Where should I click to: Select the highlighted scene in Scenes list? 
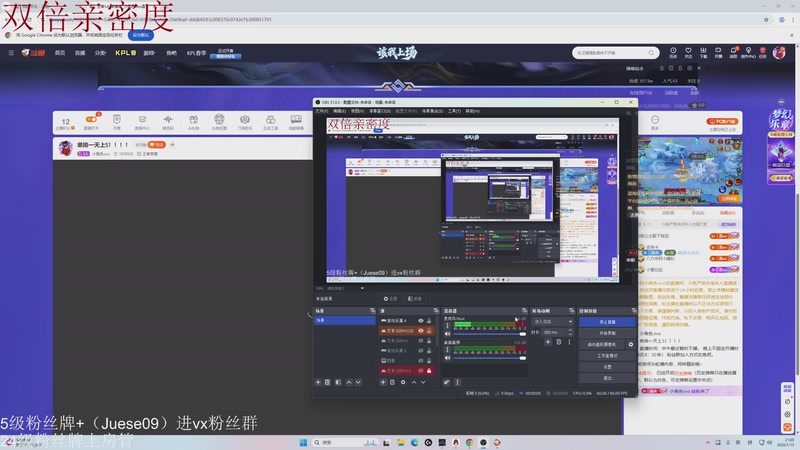click(x=345, y=320)
